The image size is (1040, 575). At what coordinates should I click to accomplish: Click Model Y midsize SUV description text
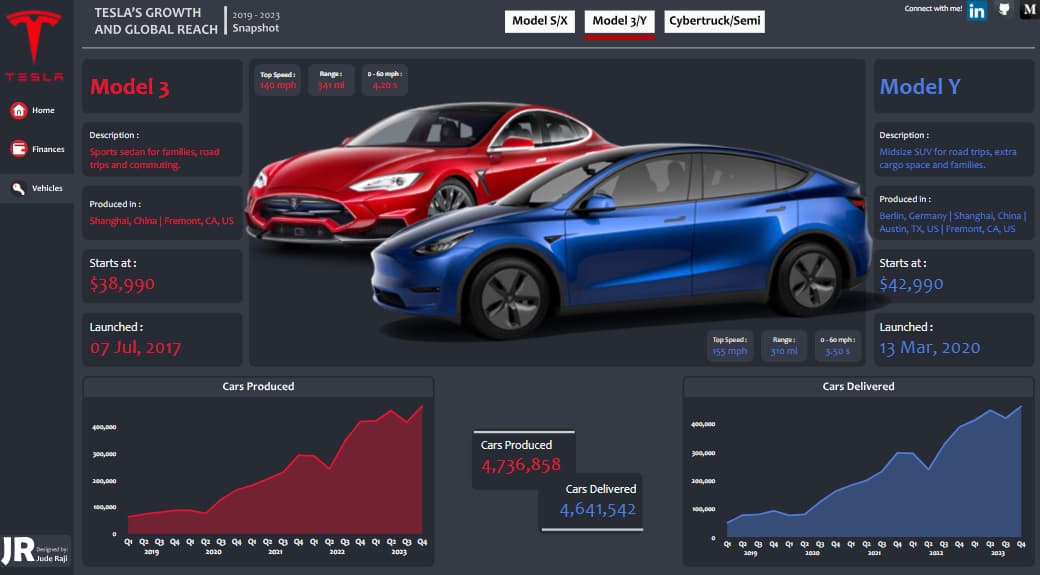[x=948, y=159]
